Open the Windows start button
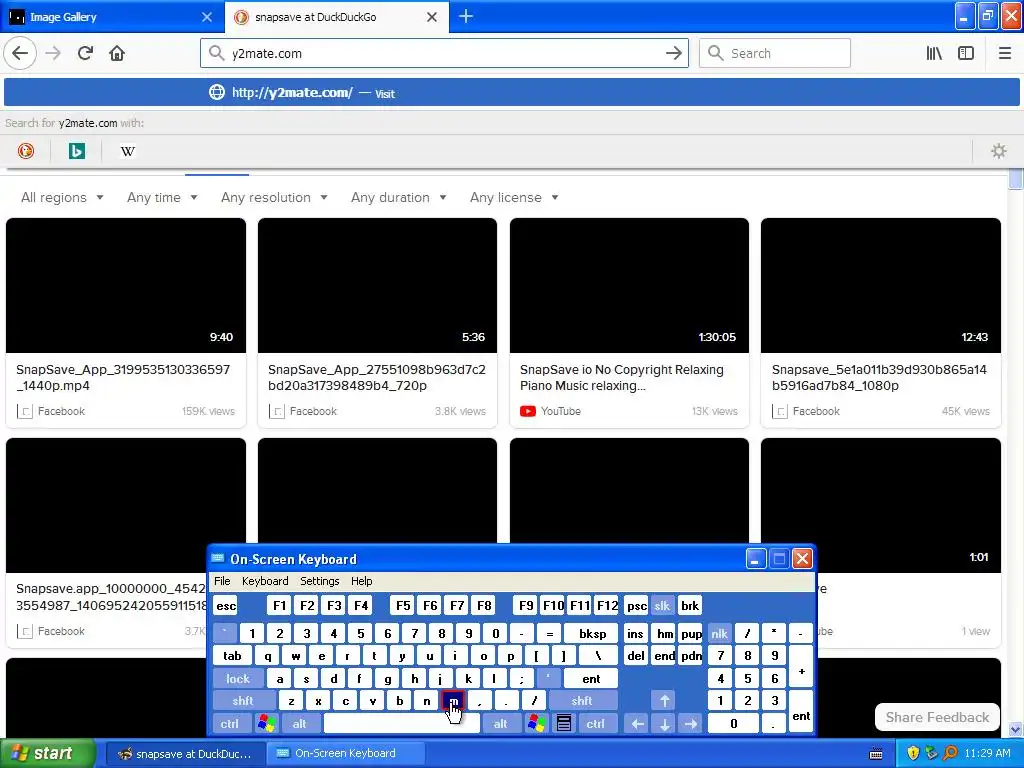Screen dimensions: 1024x768 pyautogui.click(x=47, y=753)
